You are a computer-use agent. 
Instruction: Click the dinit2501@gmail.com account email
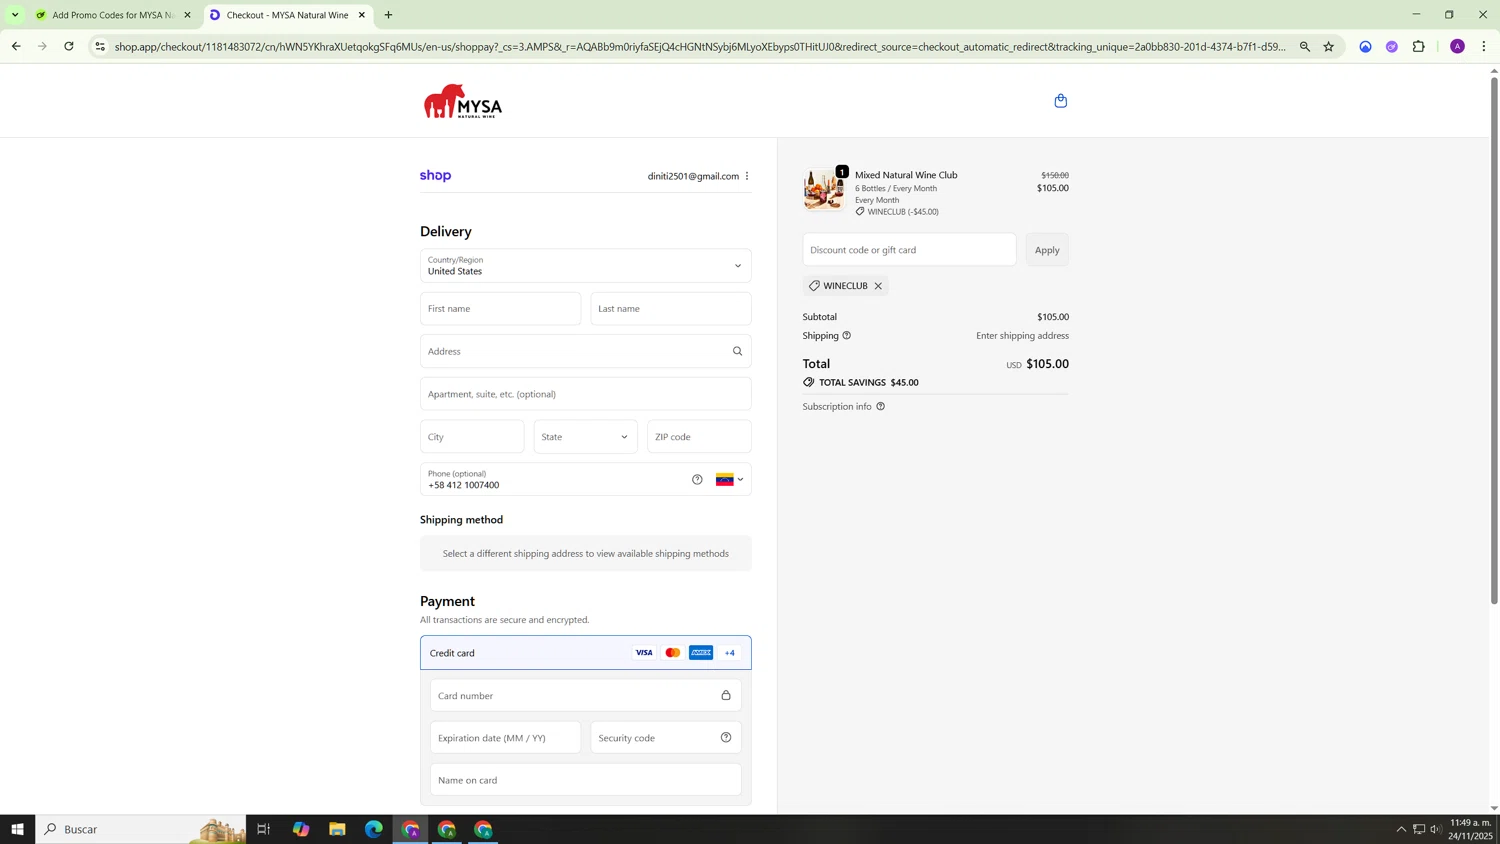pyautogui.click(x=693, y=176)
